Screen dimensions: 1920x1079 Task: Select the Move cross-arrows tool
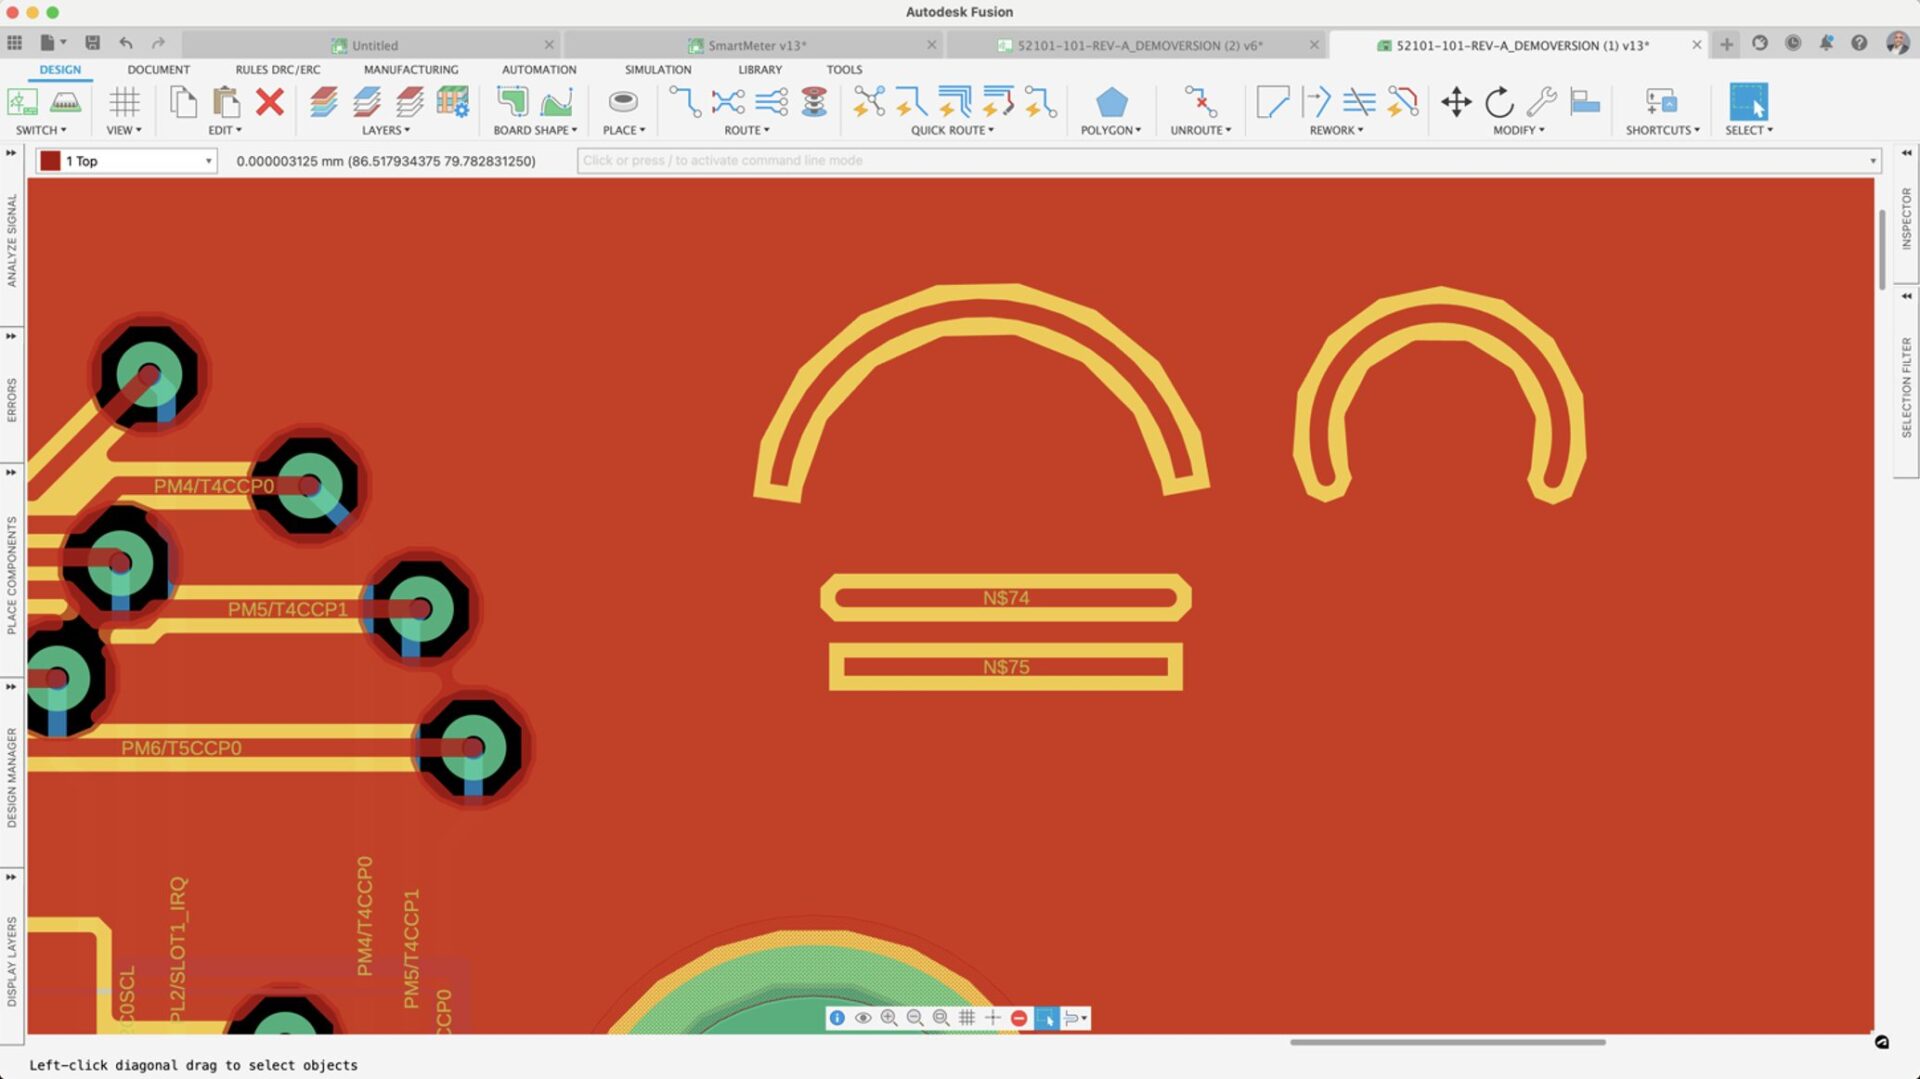tap(1456, 102)
